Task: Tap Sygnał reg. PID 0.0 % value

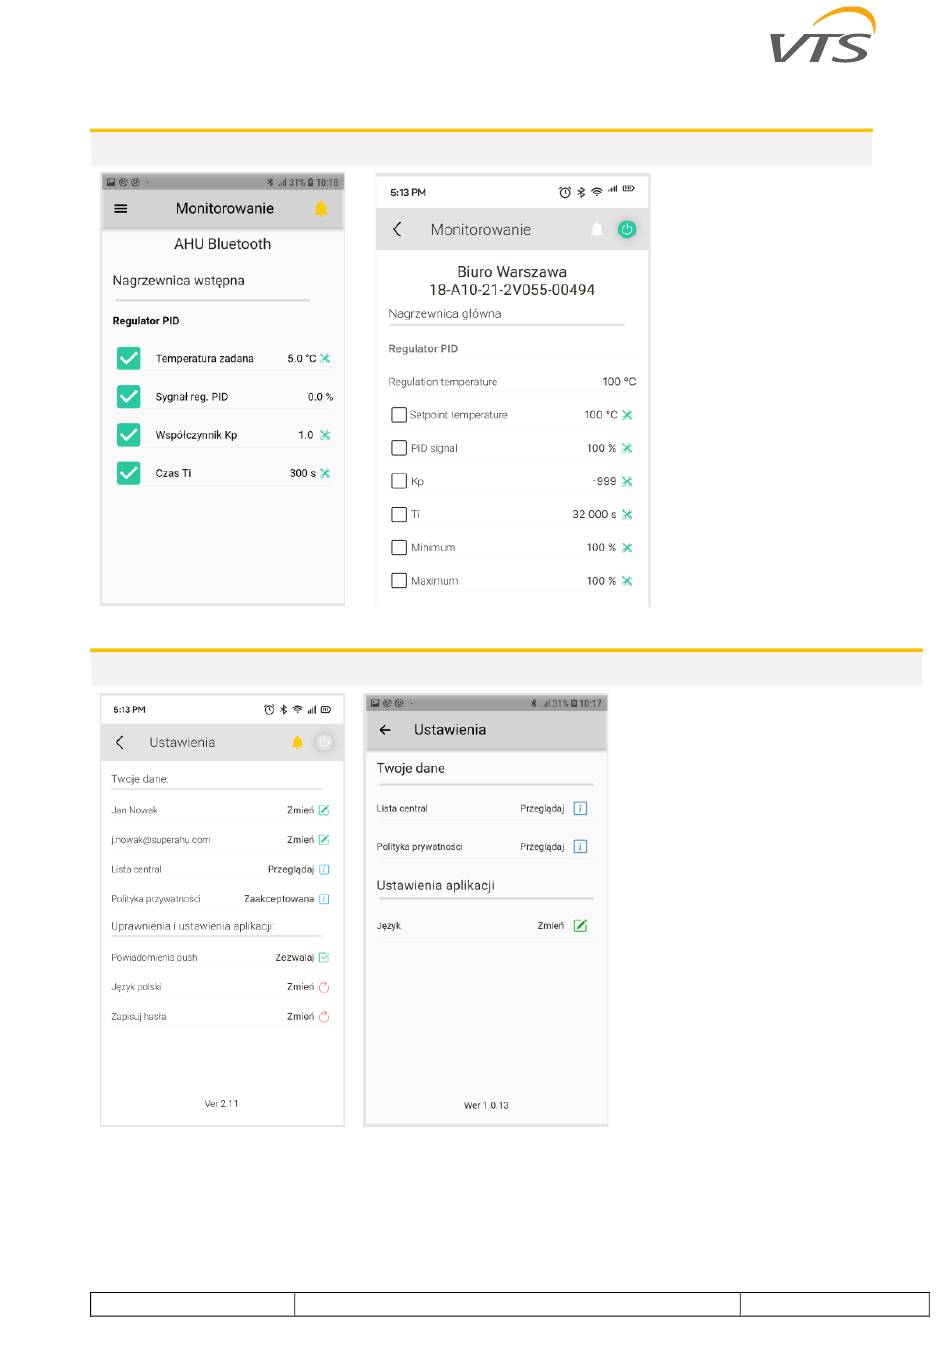Action: click(x=320, y=397)
